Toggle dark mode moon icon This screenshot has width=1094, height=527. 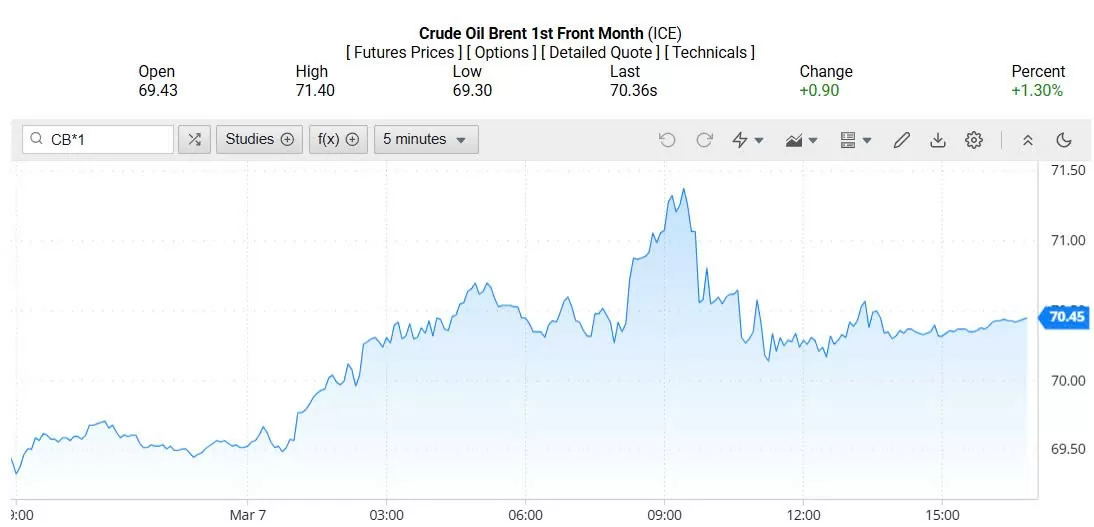coord(1064,140)
